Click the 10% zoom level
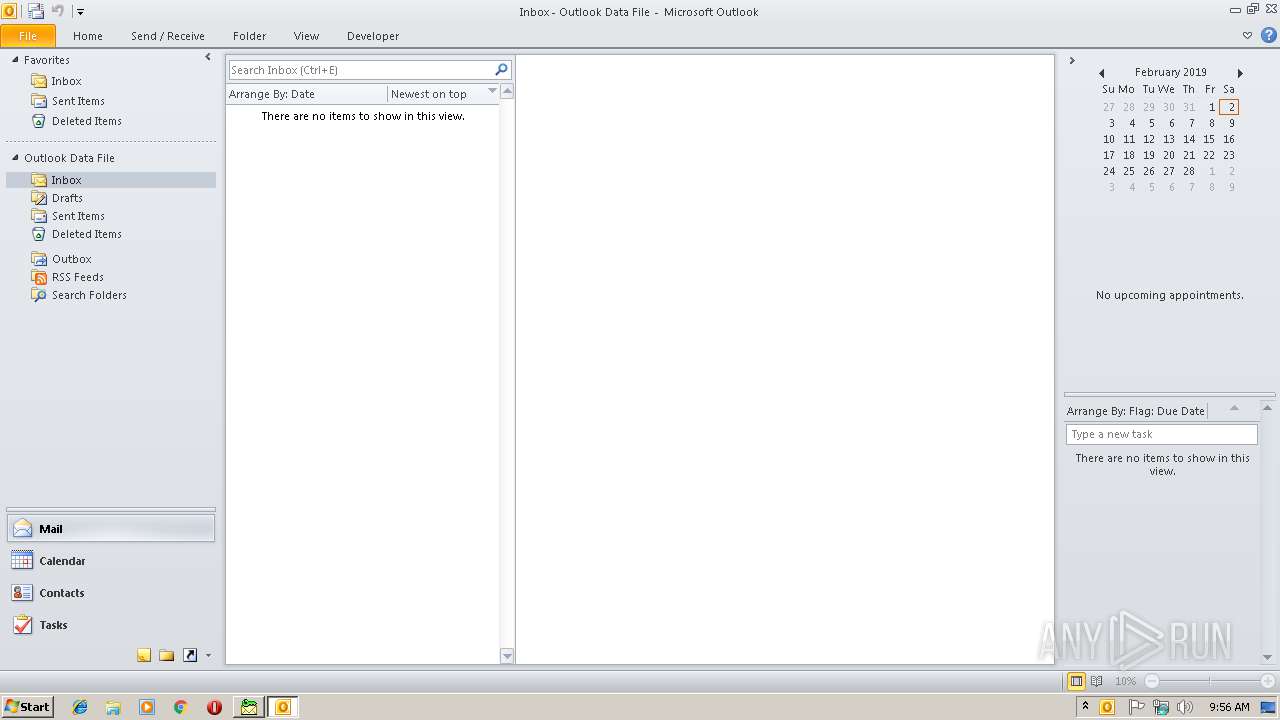Screen dimensions: 1280x720 [x=1126, y=681]
